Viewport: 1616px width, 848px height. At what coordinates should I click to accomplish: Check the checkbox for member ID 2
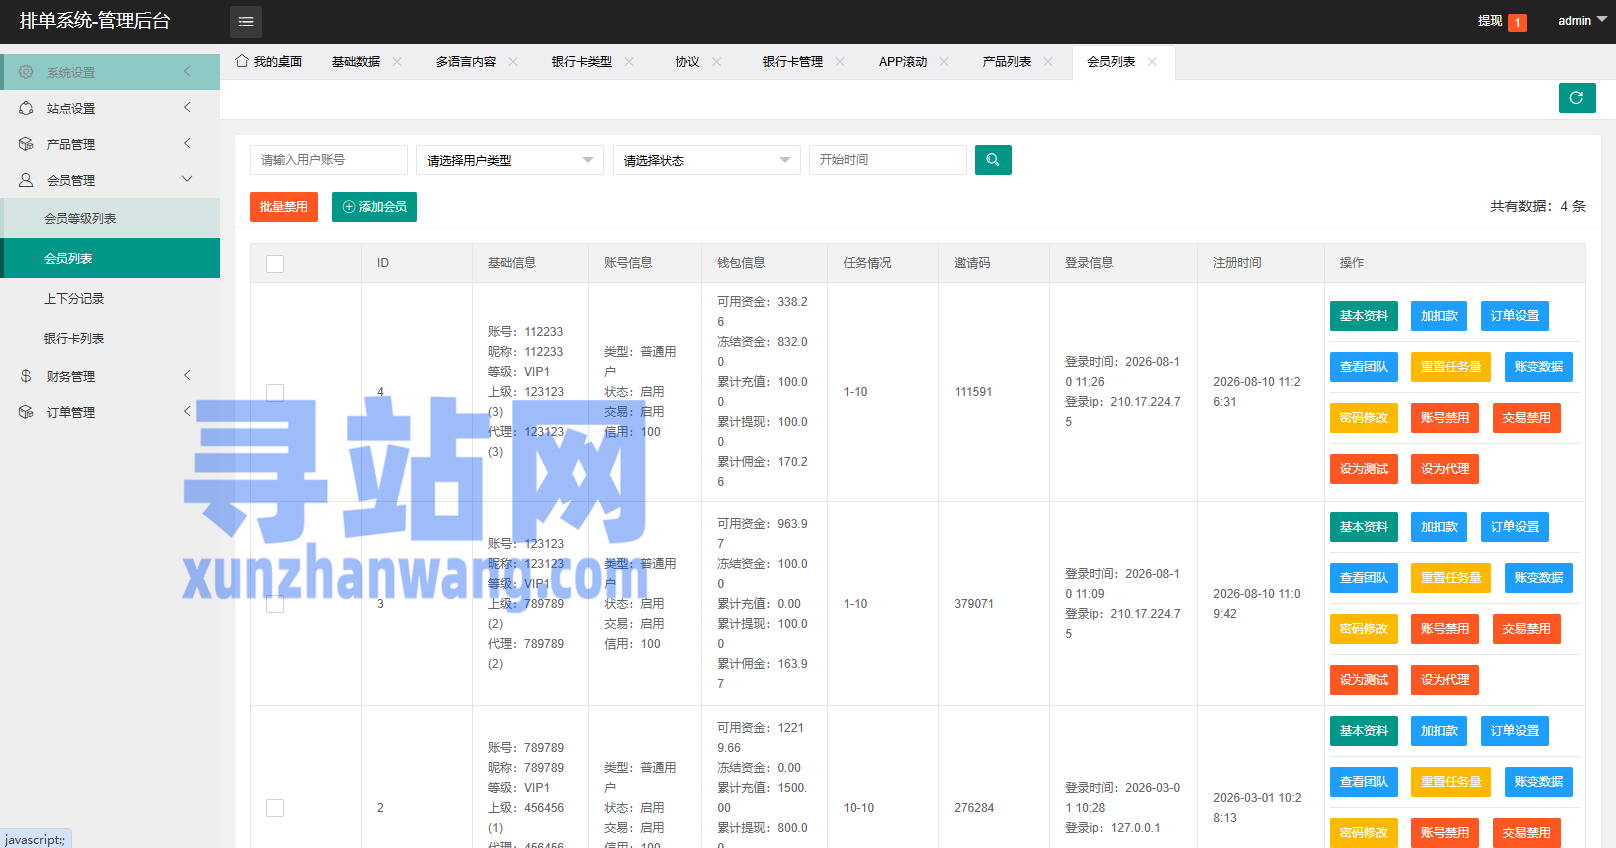click(275, 808)
